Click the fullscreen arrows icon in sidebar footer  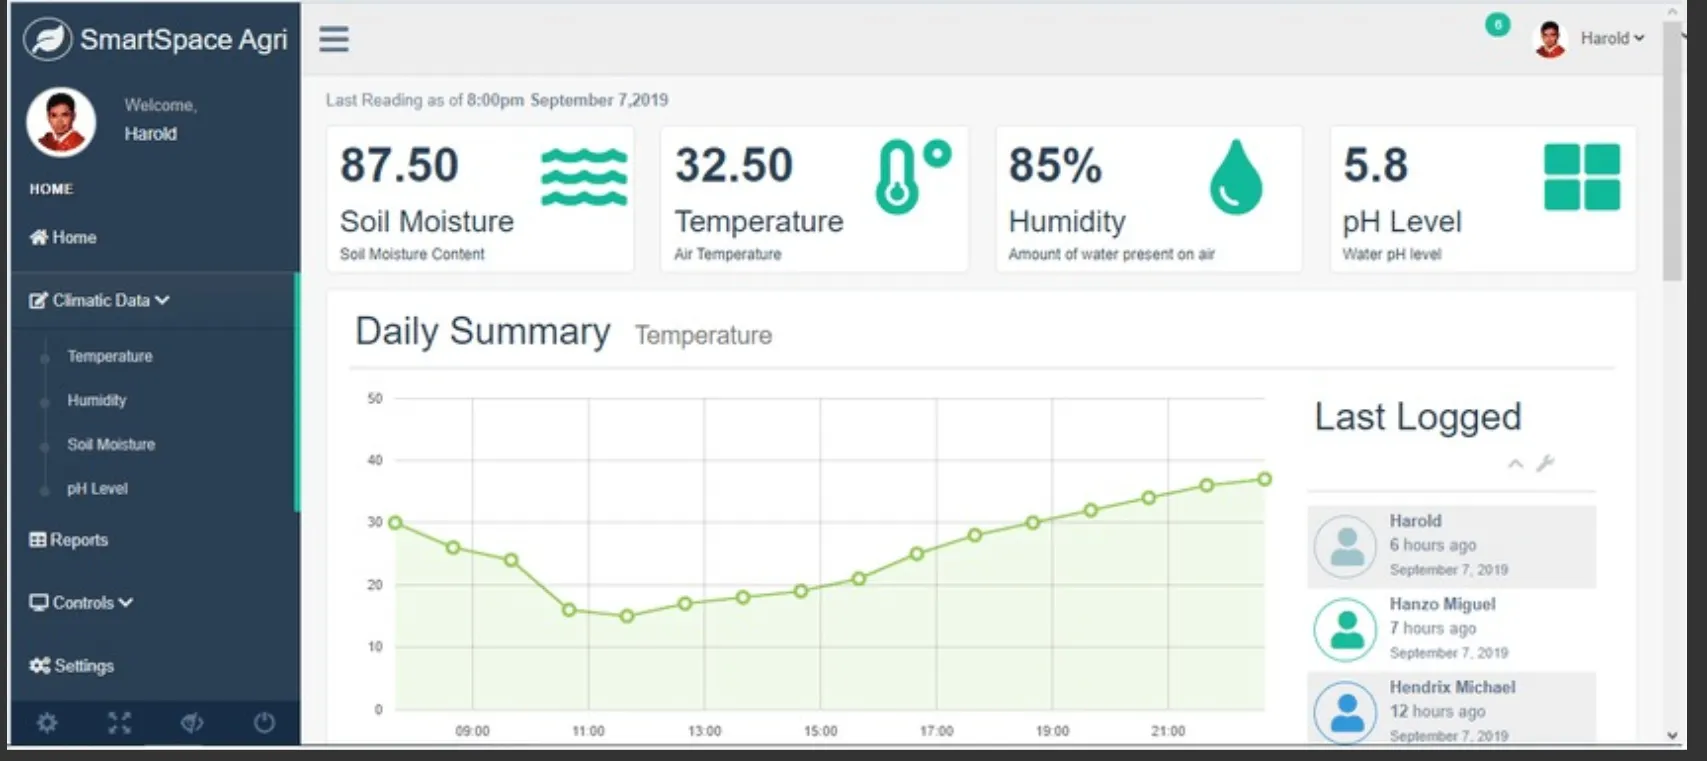[120, 722]
